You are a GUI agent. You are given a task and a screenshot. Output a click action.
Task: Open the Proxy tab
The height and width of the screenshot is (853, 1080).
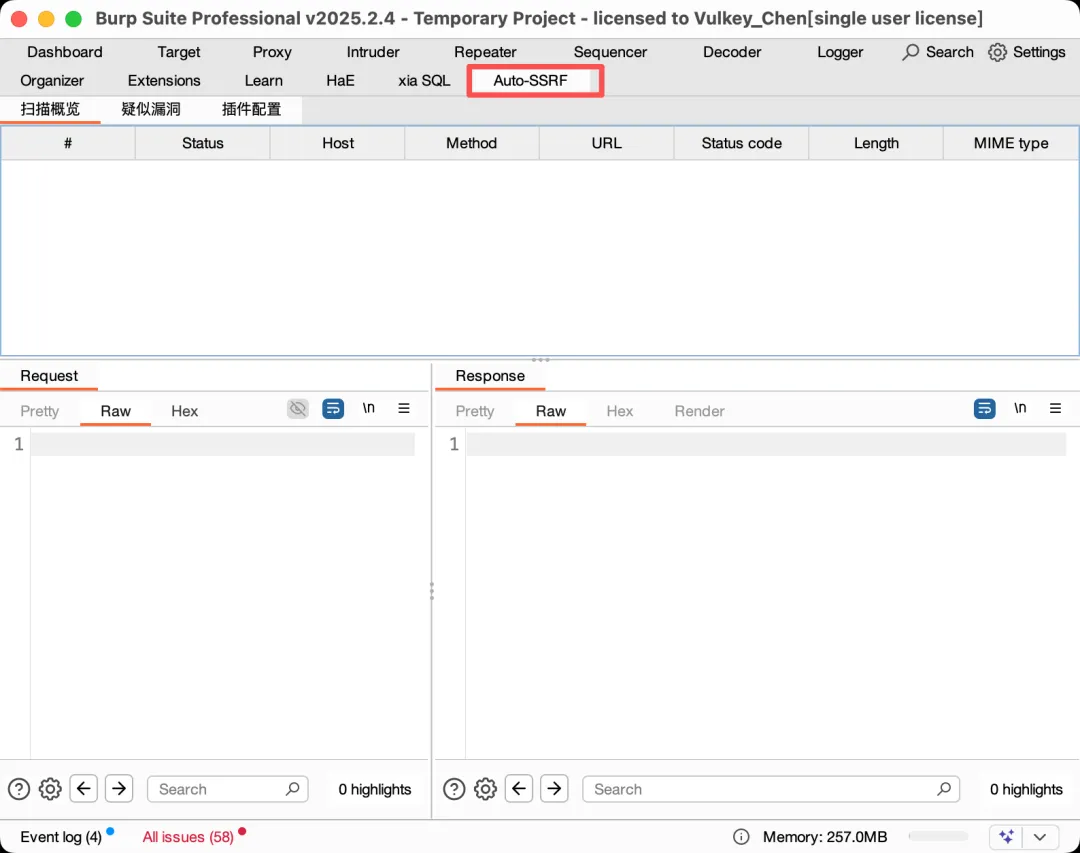(x=272, y=52)
